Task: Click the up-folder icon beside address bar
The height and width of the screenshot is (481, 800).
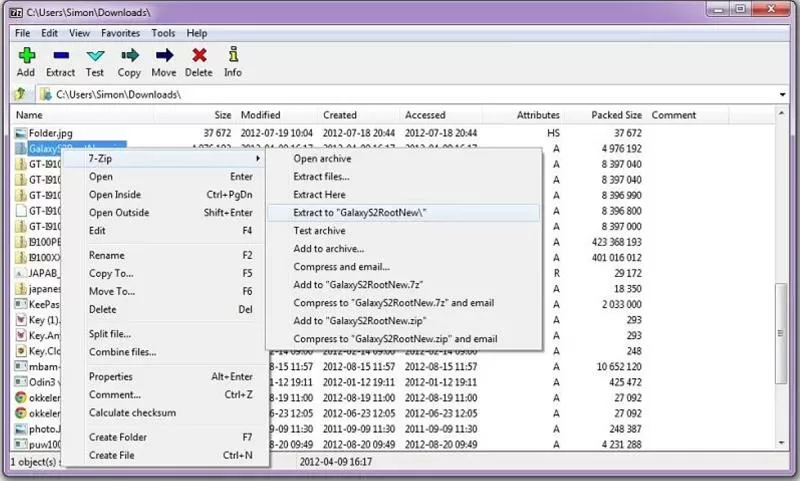Action: pyautogui.click(x=19, y=95)
